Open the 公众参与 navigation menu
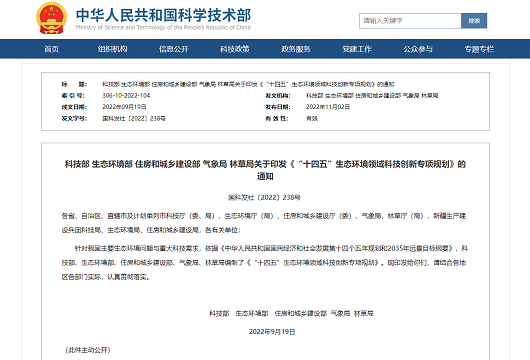530x360 pixels. 418,49
